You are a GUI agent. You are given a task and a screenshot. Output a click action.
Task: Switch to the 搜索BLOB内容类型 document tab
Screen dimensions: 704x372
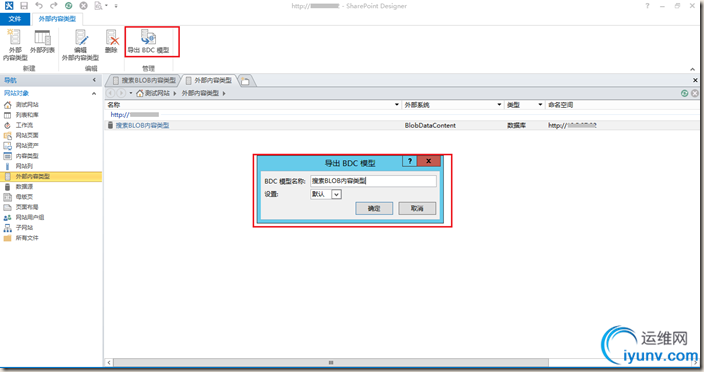(144, 80)
